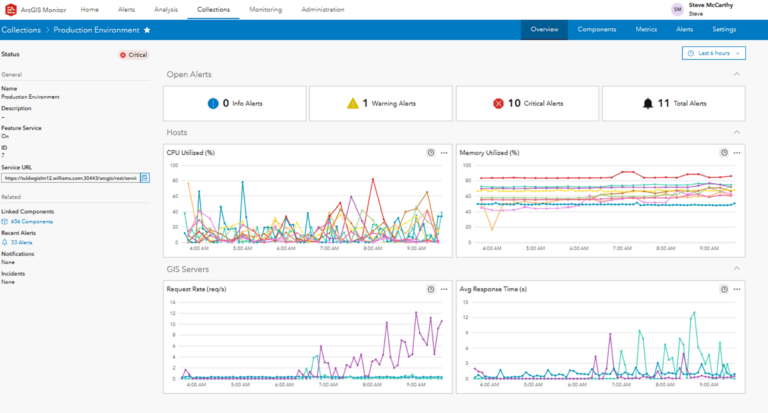768x413 pixels.
Task: Click the Incidents label
Action: (13, 273)
